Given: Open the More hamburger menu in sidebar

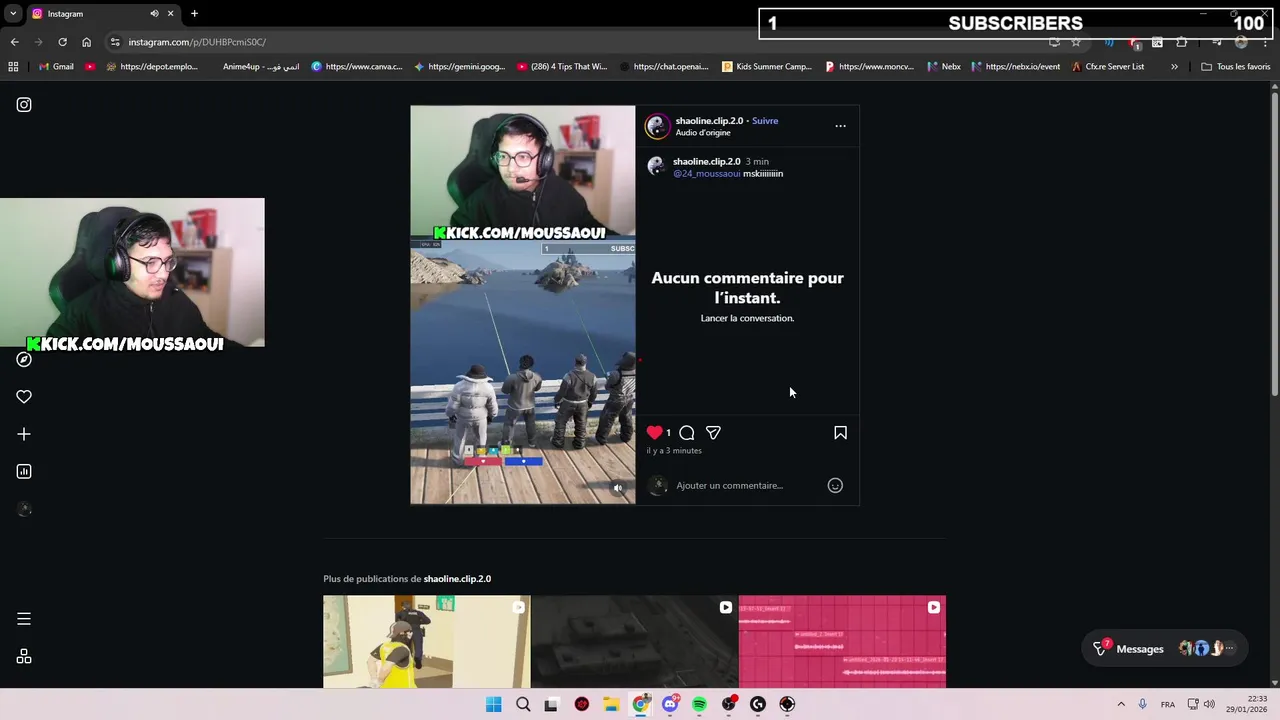Looking at the screenshot, I should (24, 619).
